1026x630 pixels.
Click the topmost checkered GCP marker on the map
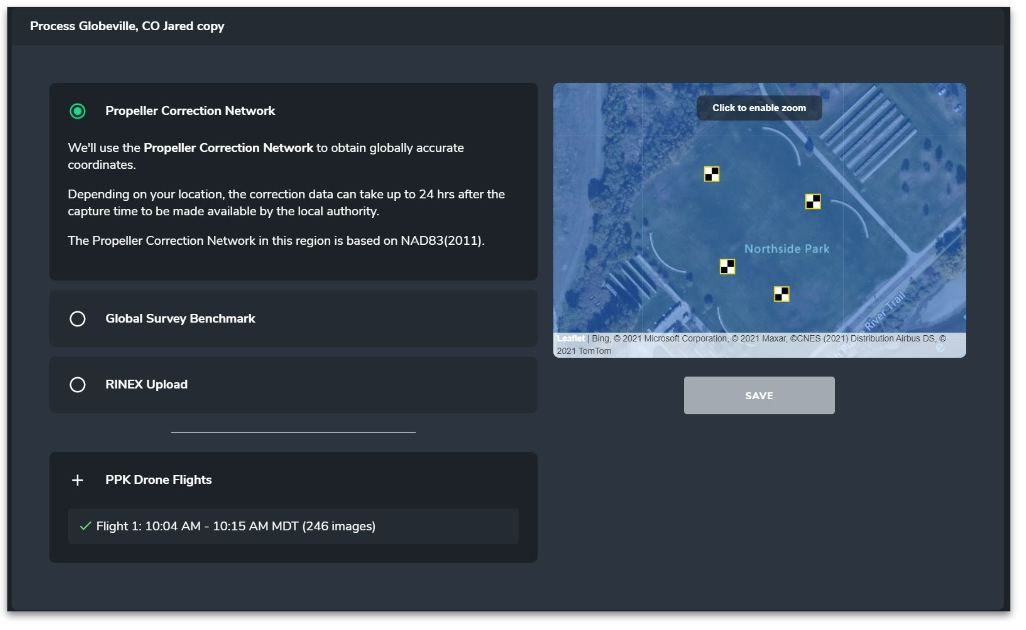tap(712, 173)
